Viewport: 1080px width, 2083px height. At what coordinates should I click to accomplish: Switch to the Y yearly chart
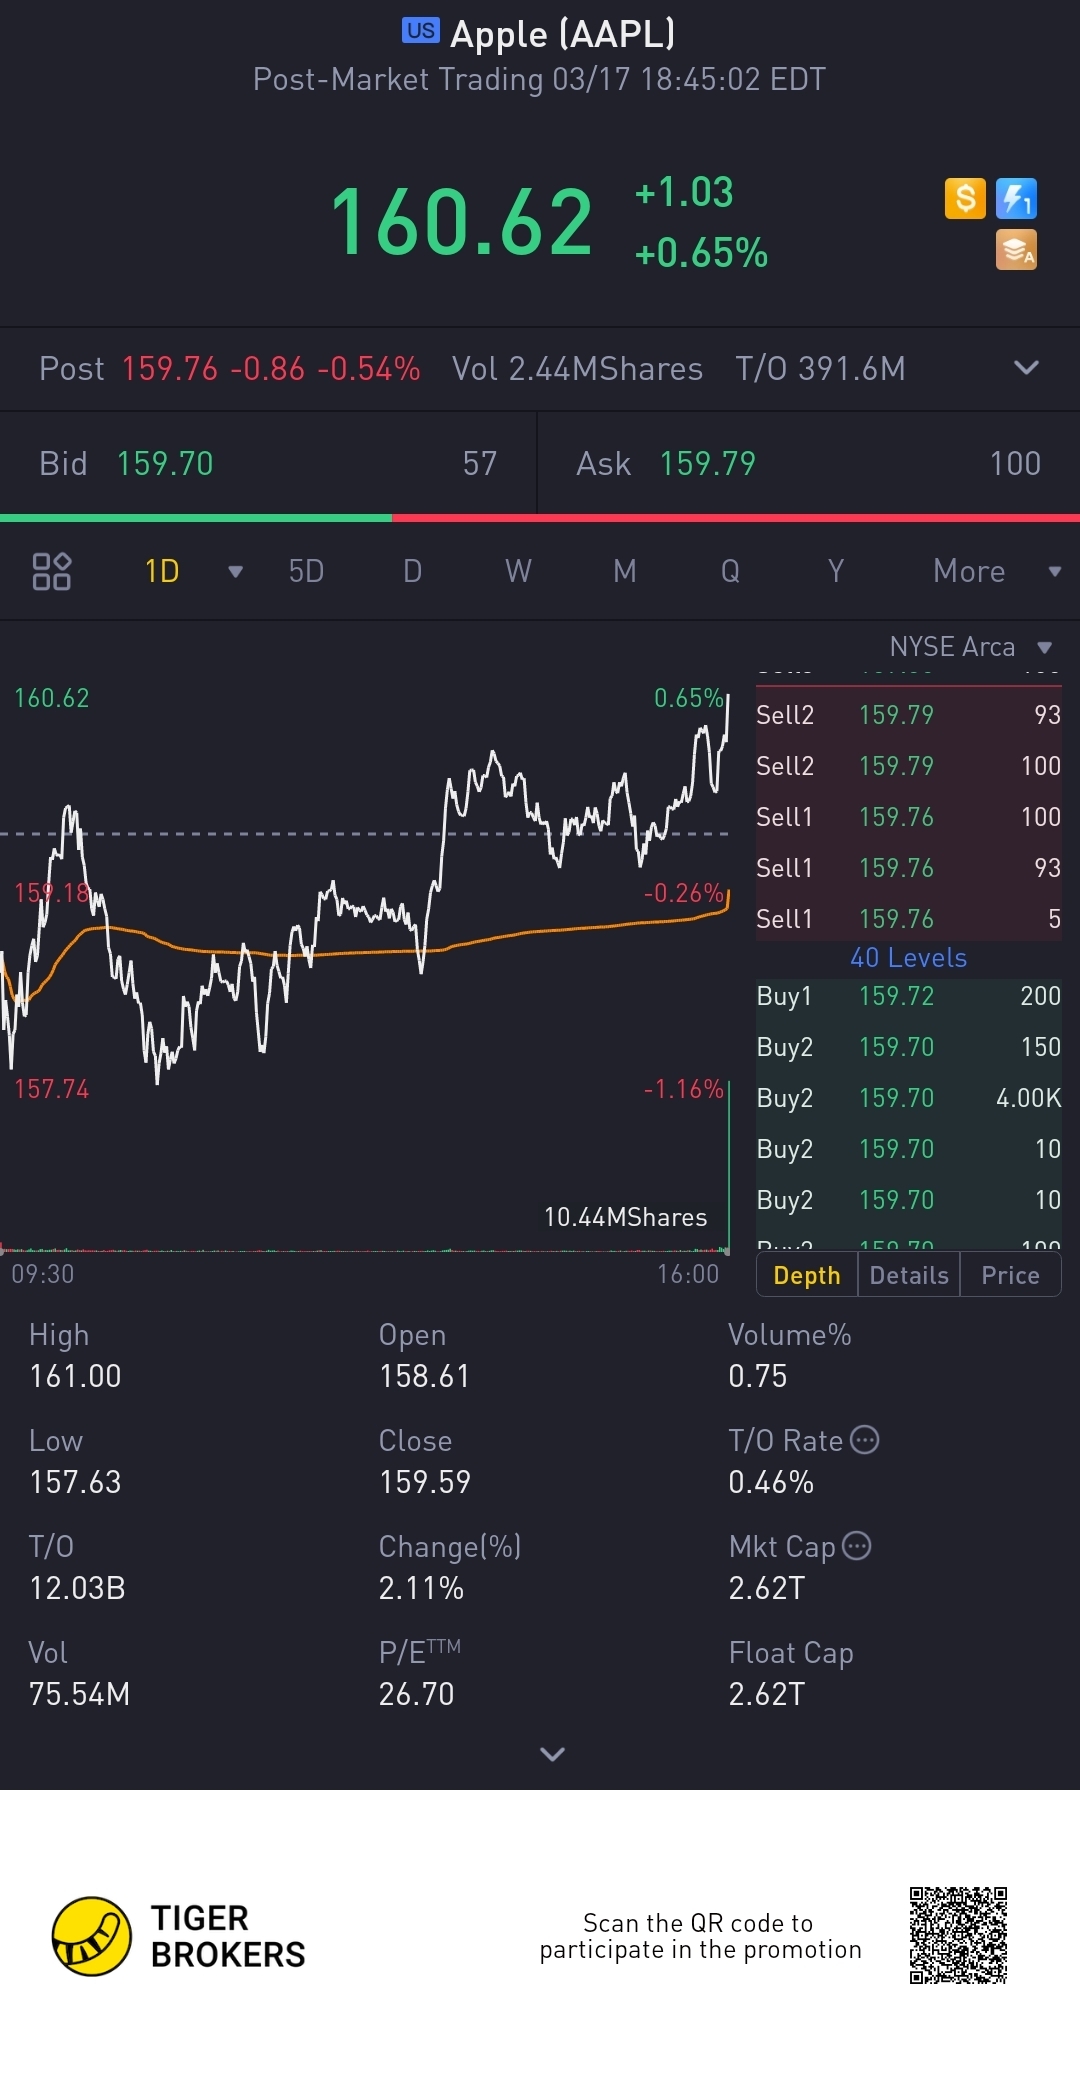click(836, 571)
